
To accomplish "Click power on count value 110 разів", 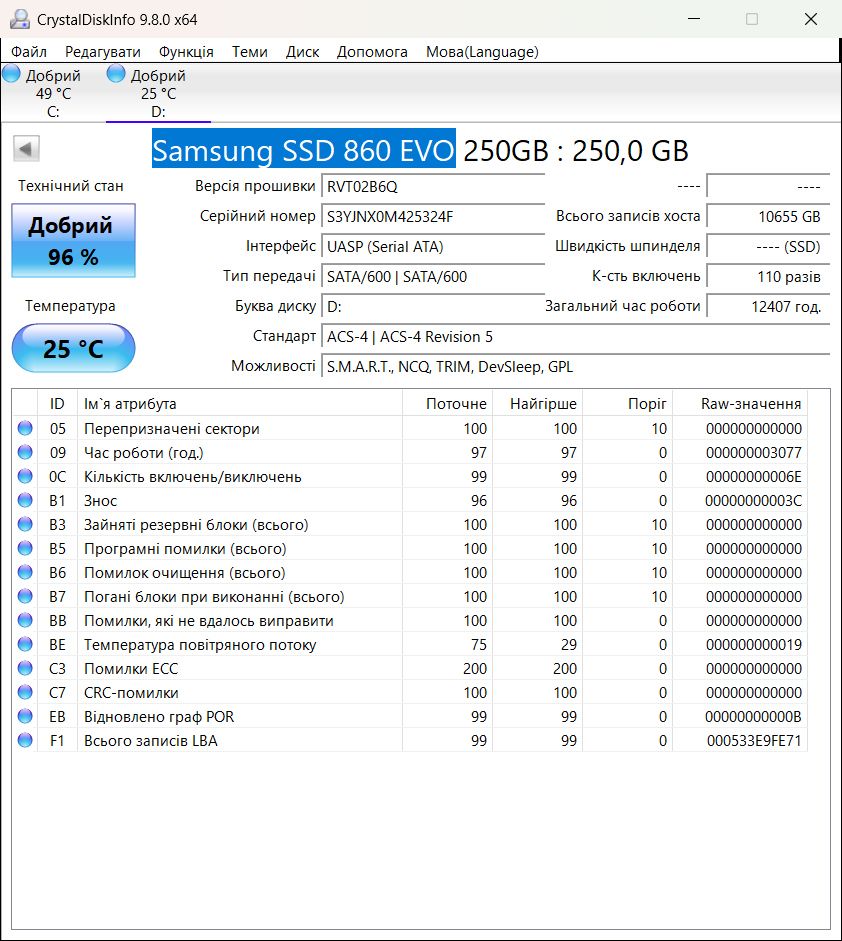I will coord(768,276).
